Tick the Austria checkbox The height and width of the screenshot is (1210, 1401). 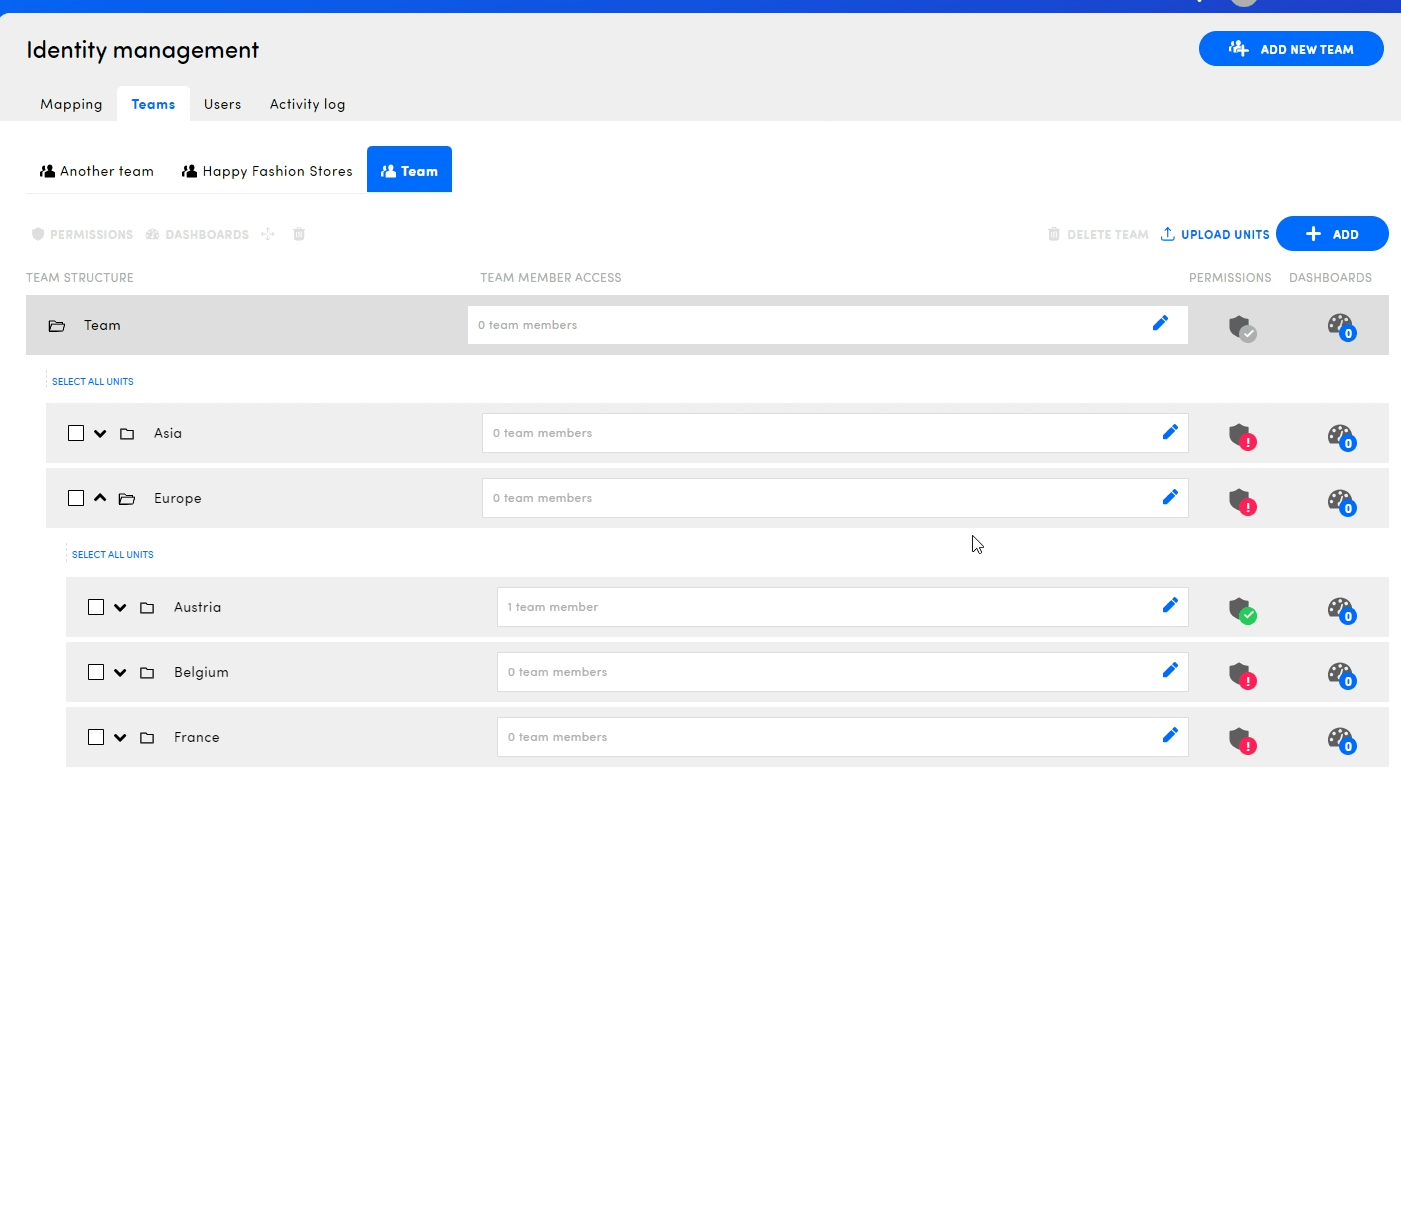(x=96, y=607)
